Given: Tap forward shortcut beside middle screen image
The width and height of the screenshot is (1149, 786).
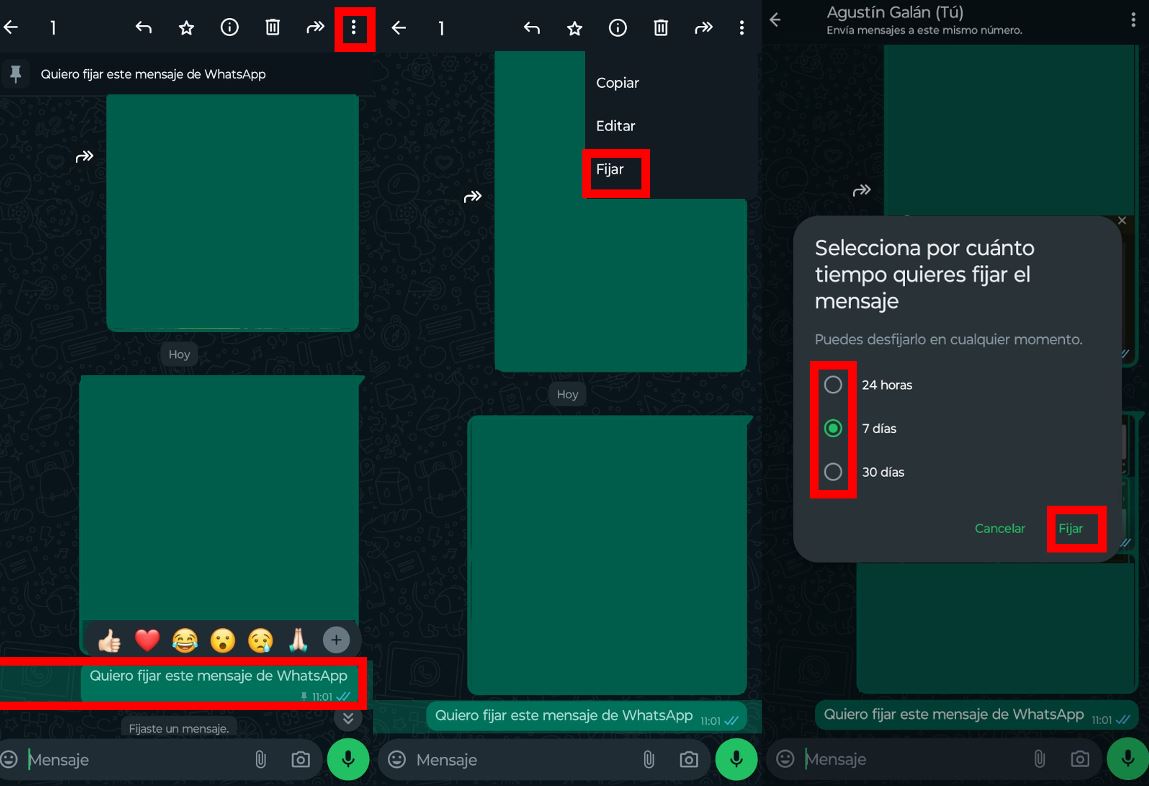Looking at the screenshot, I should click(x=473, y=196).
